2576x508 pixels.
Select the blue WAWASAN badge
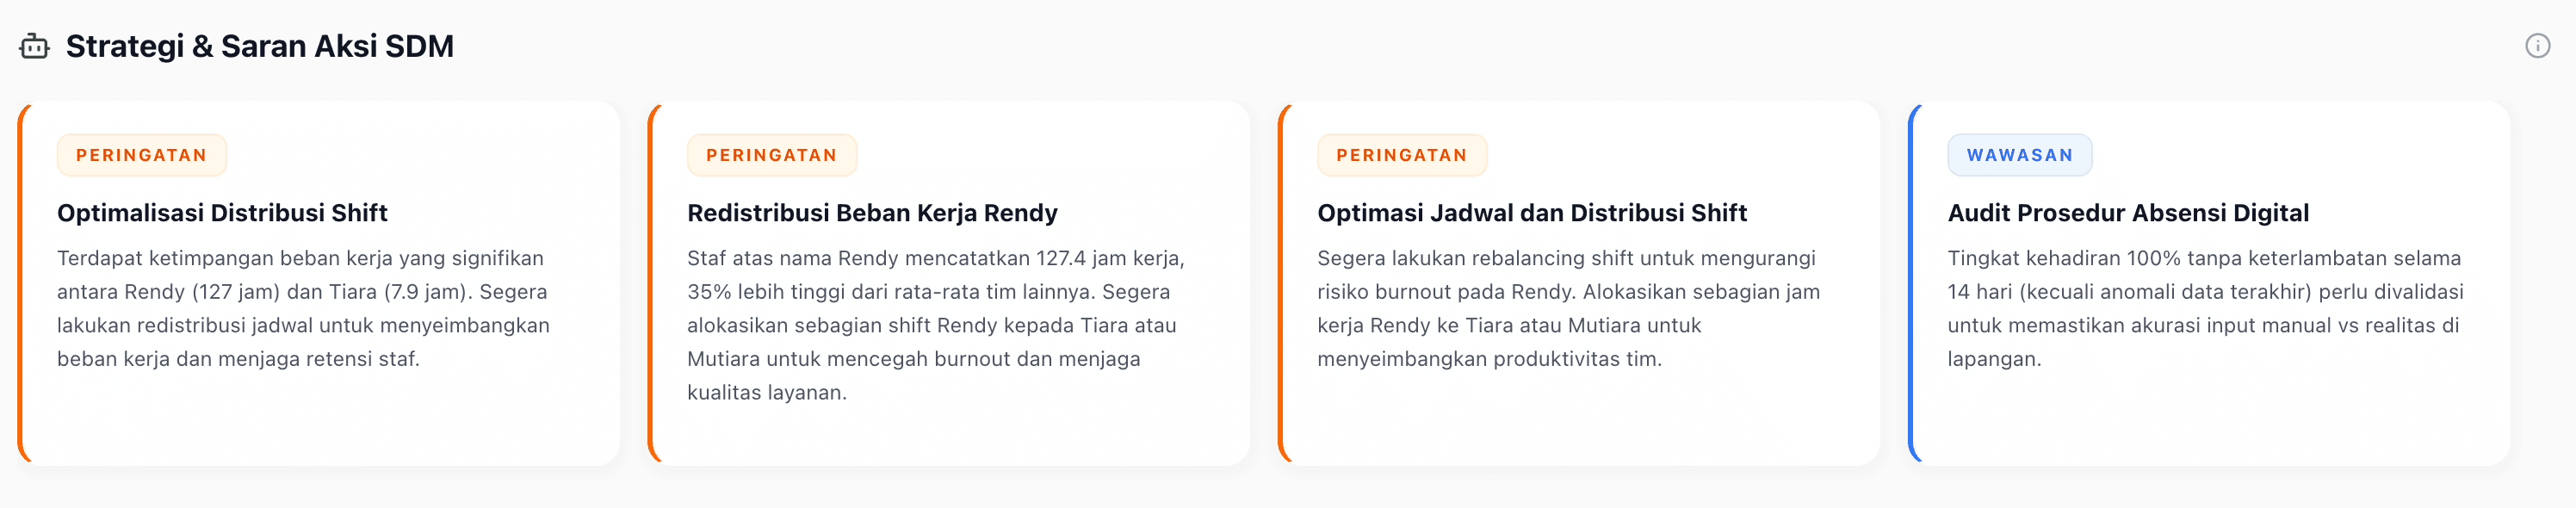click(x=2019, y=155)
